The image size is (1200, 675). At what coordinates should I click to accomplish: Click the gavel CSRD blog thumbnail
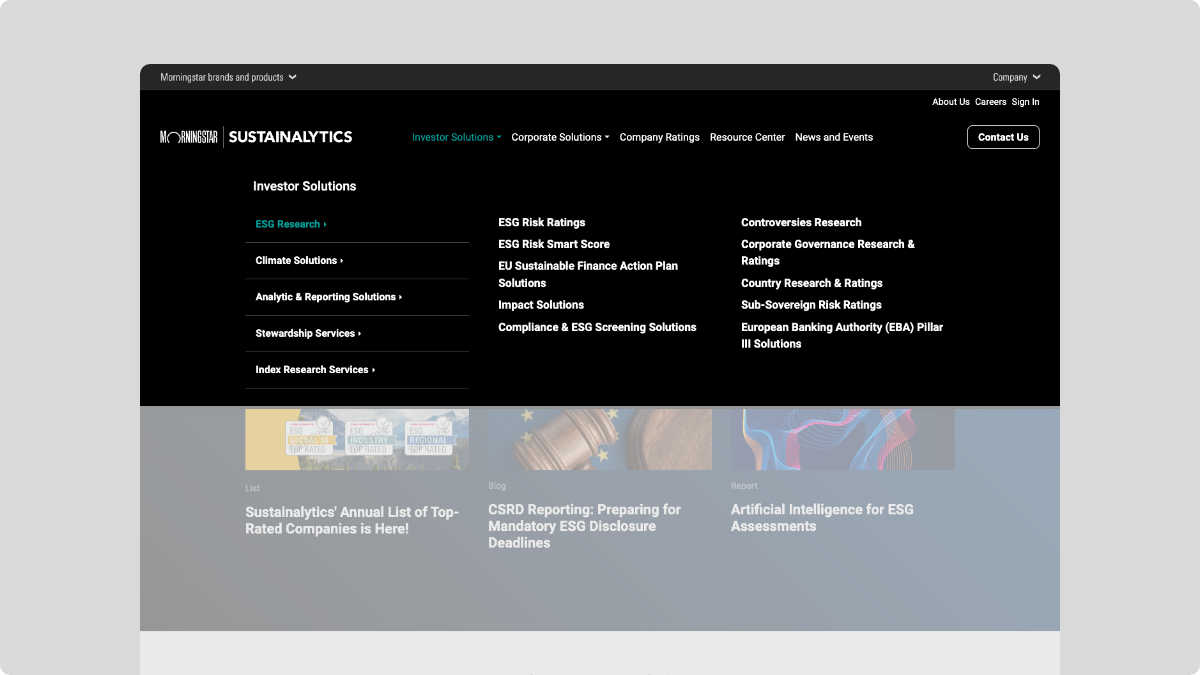[600, 439]
